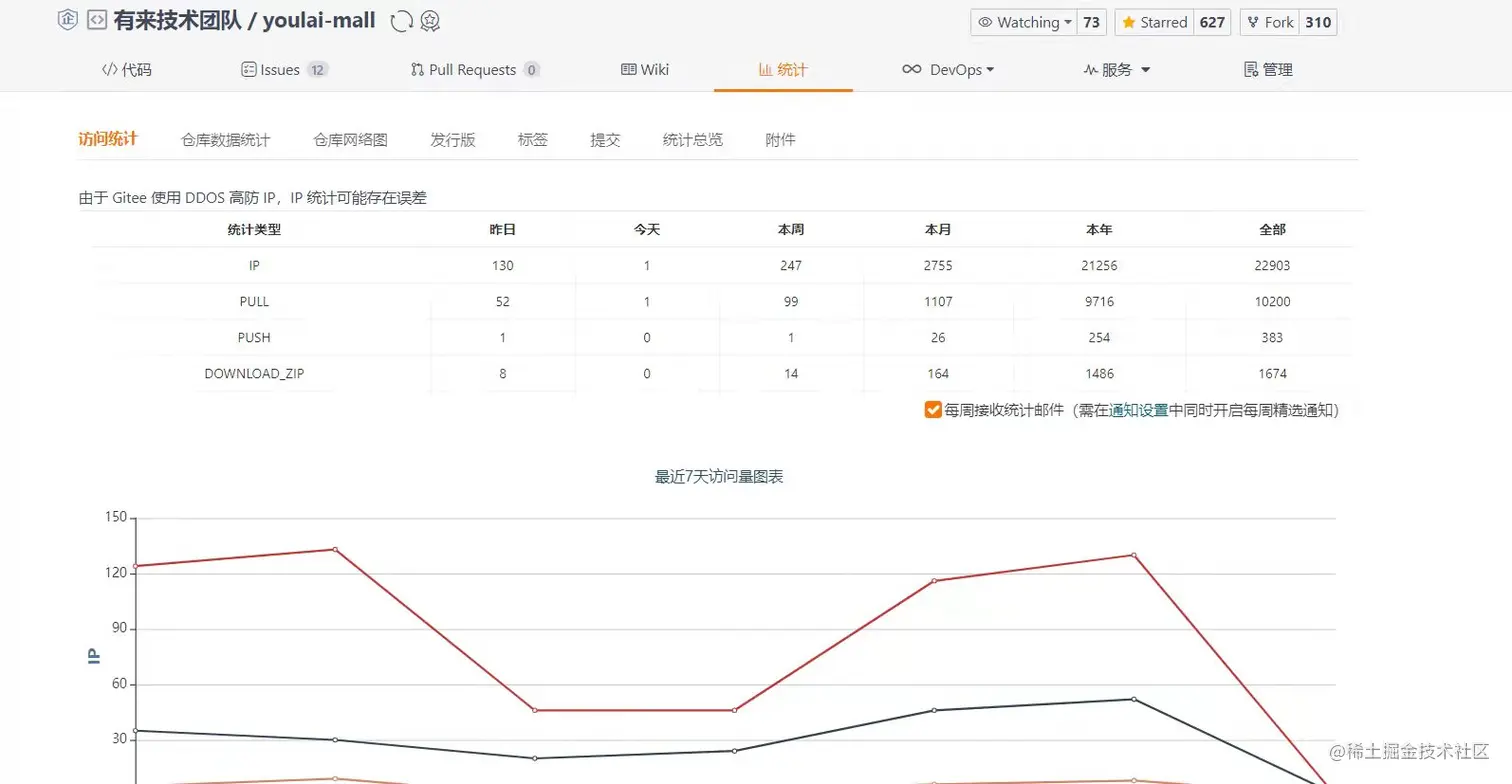Click the chart title 最近7天访问量图表

click(719, 477)
